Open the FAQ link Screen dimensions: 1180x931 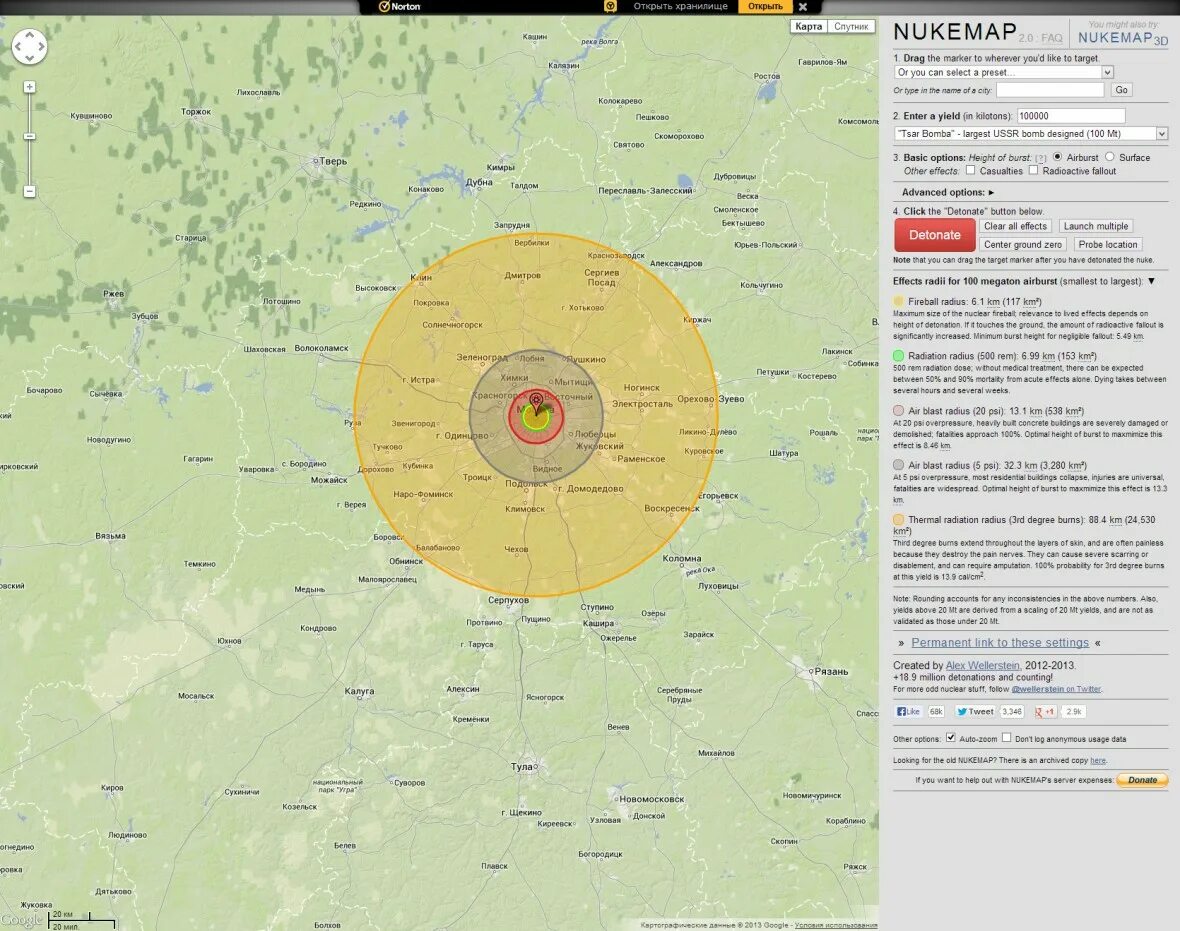1051,38
